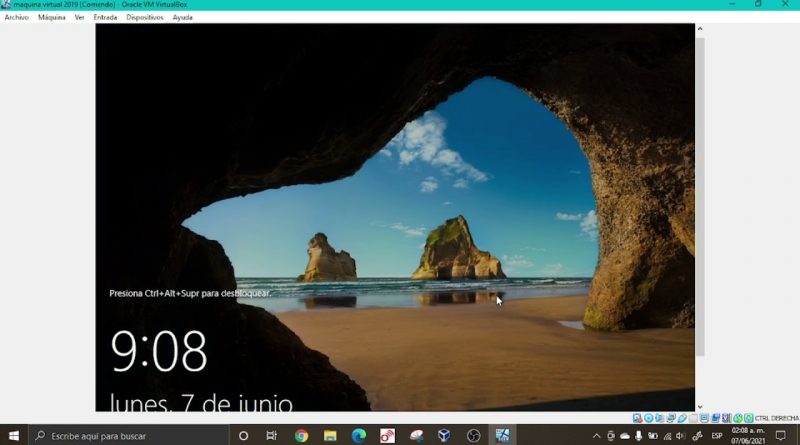800x445 pixels.
Task: Open OBS Studio from taskbar
Action: click(473, 436)
